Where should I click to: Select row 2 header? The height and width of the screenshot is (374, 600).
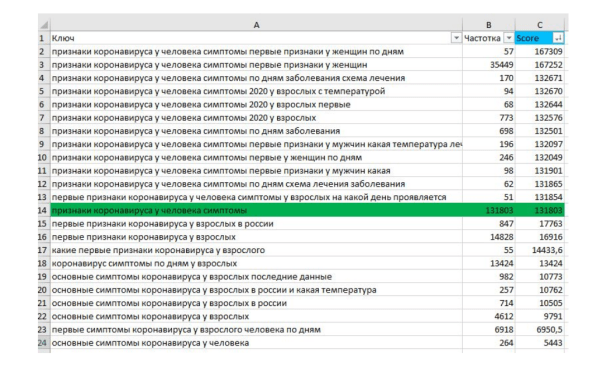pyautogui.click(x=44, y=51)
